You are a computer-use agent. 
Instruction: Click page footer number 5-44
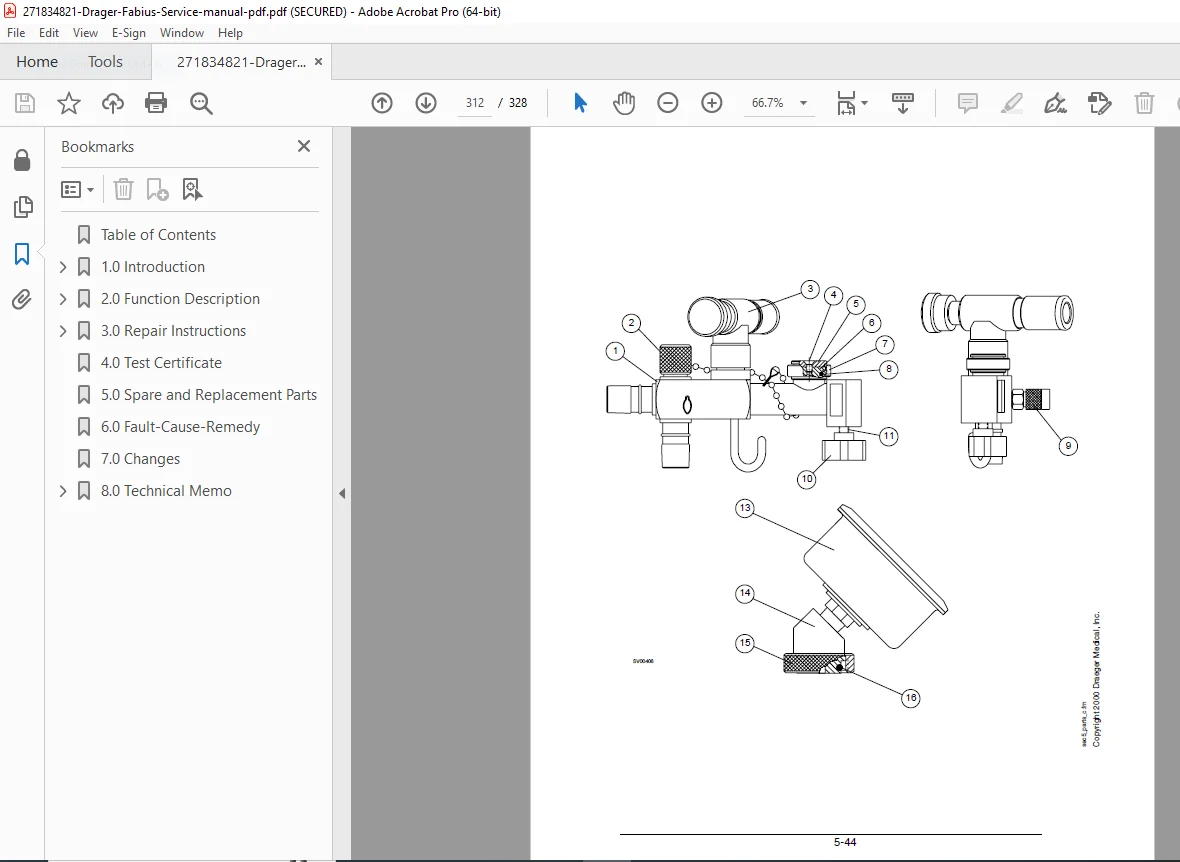pyautogui.click(x=844, y=842)
